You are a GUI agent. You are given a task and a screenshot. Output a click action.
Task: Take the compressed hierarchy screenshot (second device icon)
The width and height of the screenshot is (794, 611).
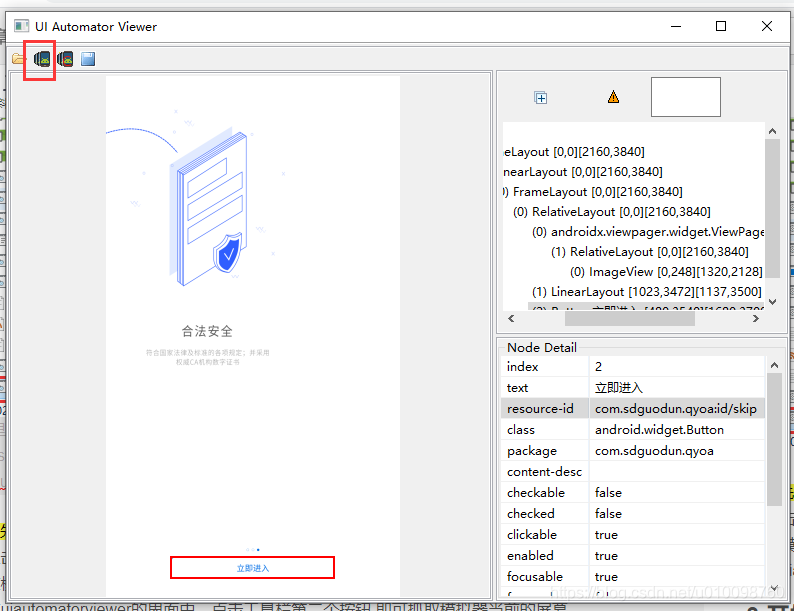(x=65, y=59)
